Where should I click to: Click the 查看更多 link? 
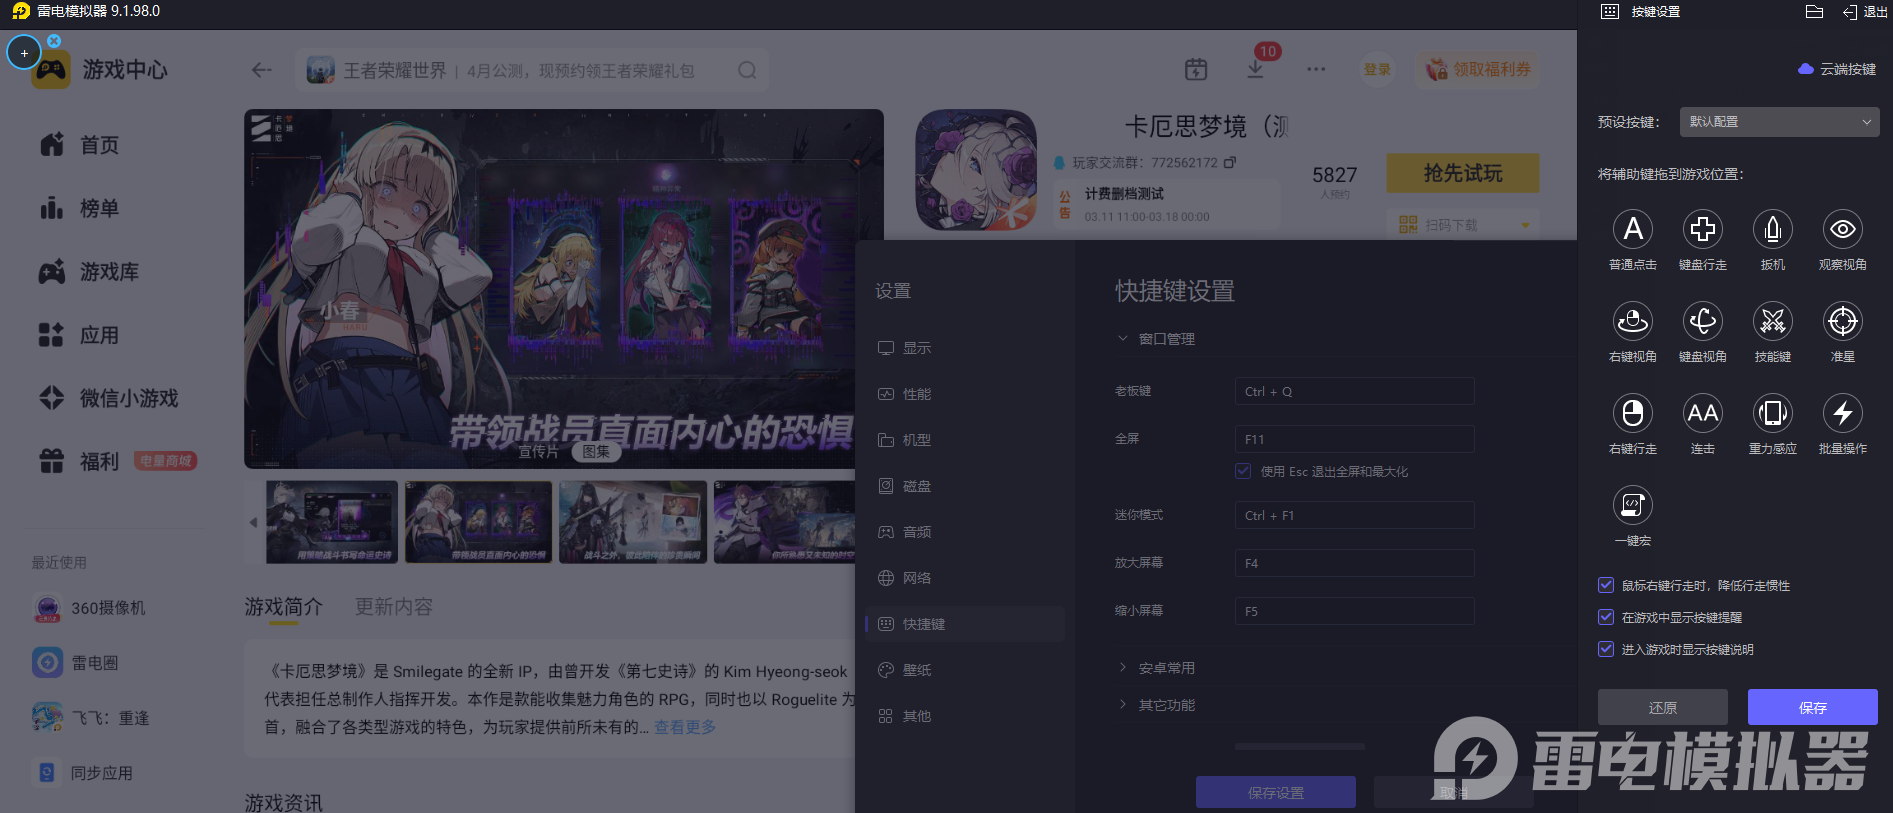(x=686, y=727)
